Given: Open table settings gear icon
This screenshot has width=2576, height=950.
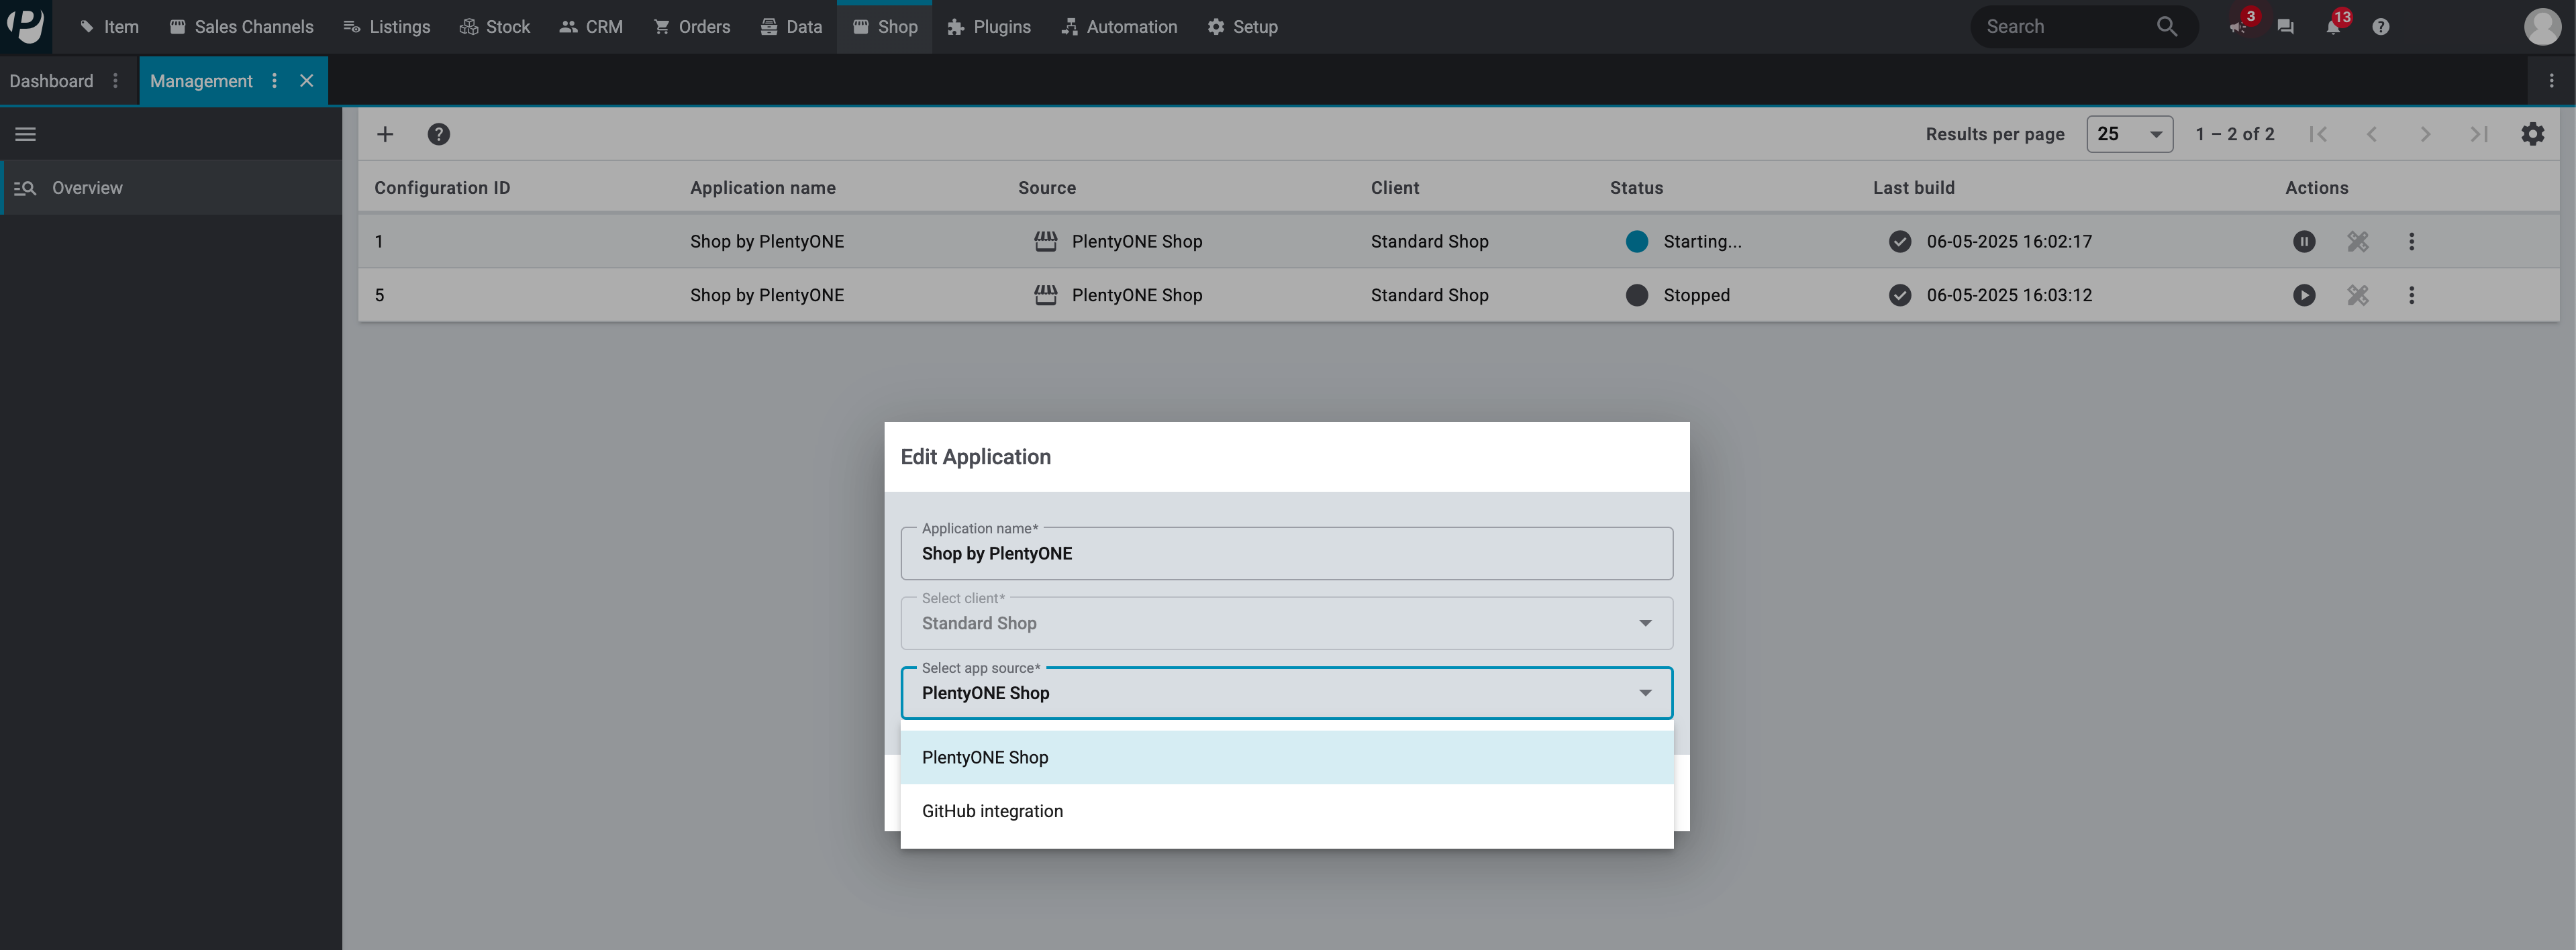Looking at the screenshot, I should (x=2532, y=134).
